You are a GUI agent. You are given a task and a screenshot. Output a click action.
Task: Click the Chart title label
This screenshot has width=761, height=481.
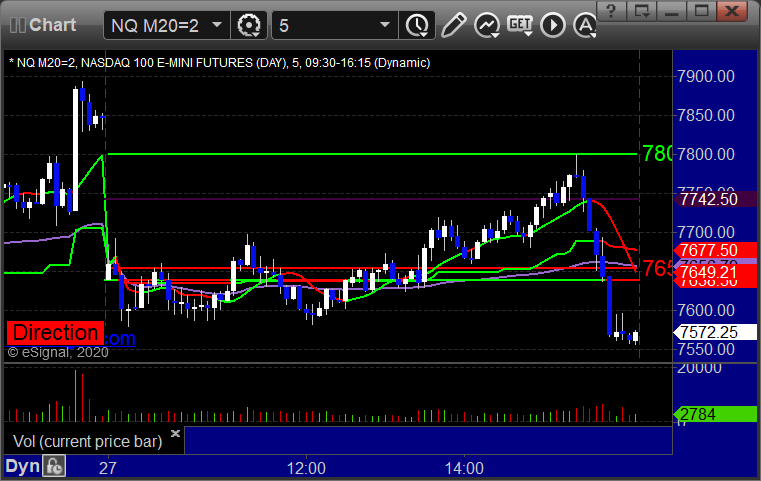(52, 25)
